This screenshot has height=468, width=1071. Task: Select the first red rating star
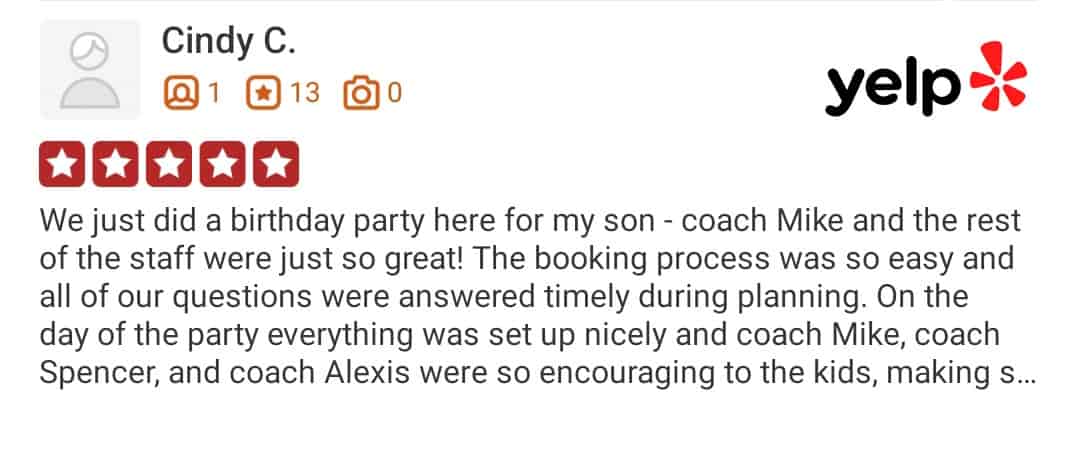(62, 164)
